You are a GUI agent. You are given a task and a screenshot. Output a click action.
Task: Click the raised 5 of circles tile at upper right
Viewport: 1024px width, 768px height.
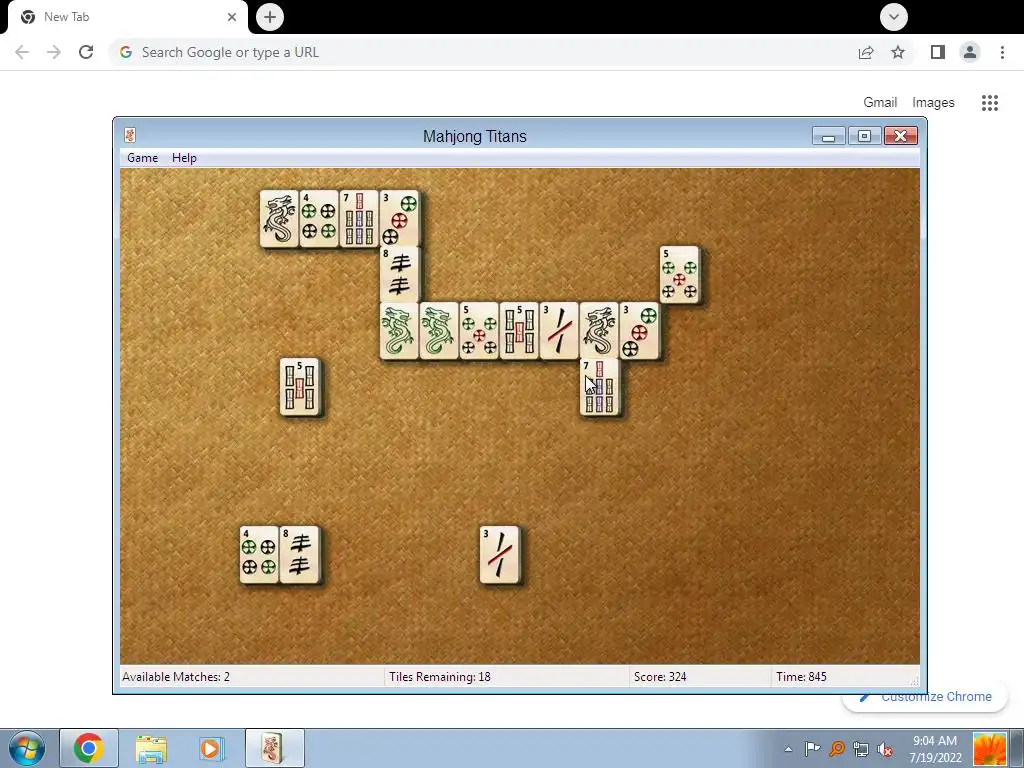click(679, 275)
